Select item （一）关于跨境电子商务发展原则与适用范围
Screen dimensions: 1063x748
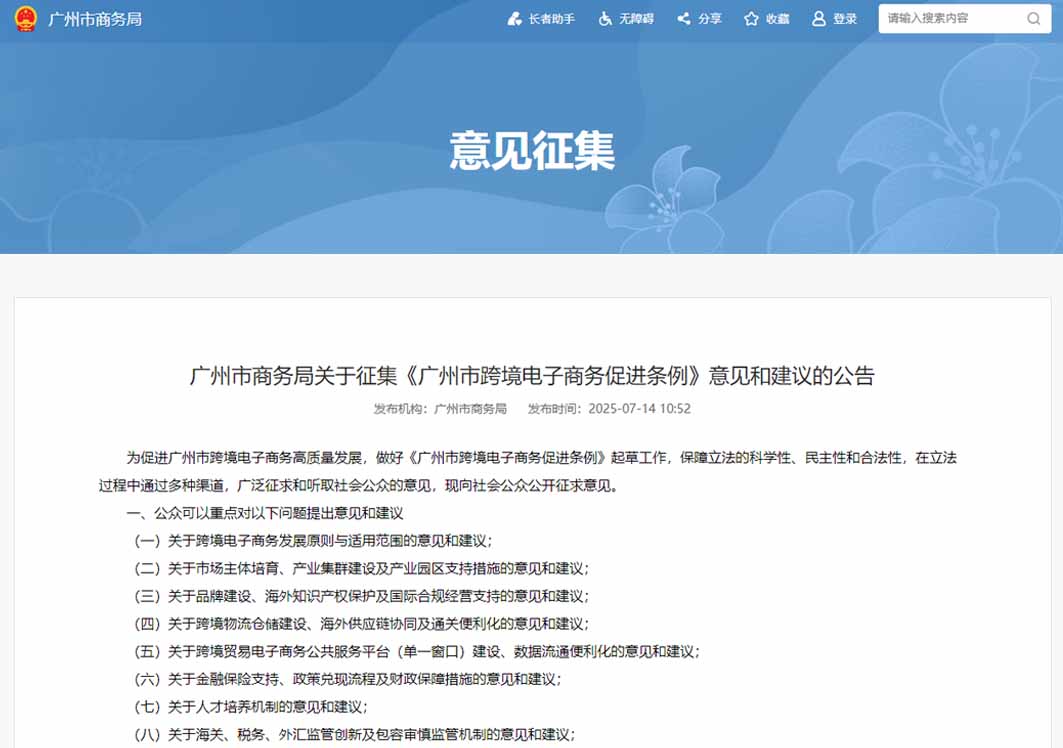pyautogui.click(x=313, y=541)
